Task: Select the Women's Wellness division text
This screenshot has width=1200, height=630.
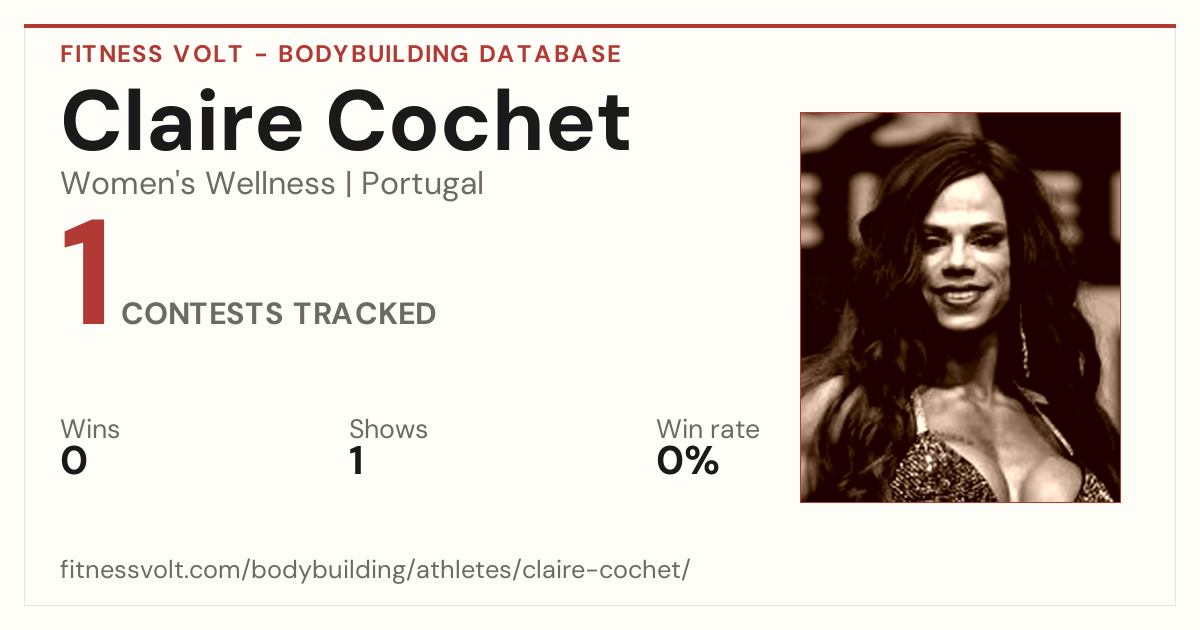Action: [198, 184]
